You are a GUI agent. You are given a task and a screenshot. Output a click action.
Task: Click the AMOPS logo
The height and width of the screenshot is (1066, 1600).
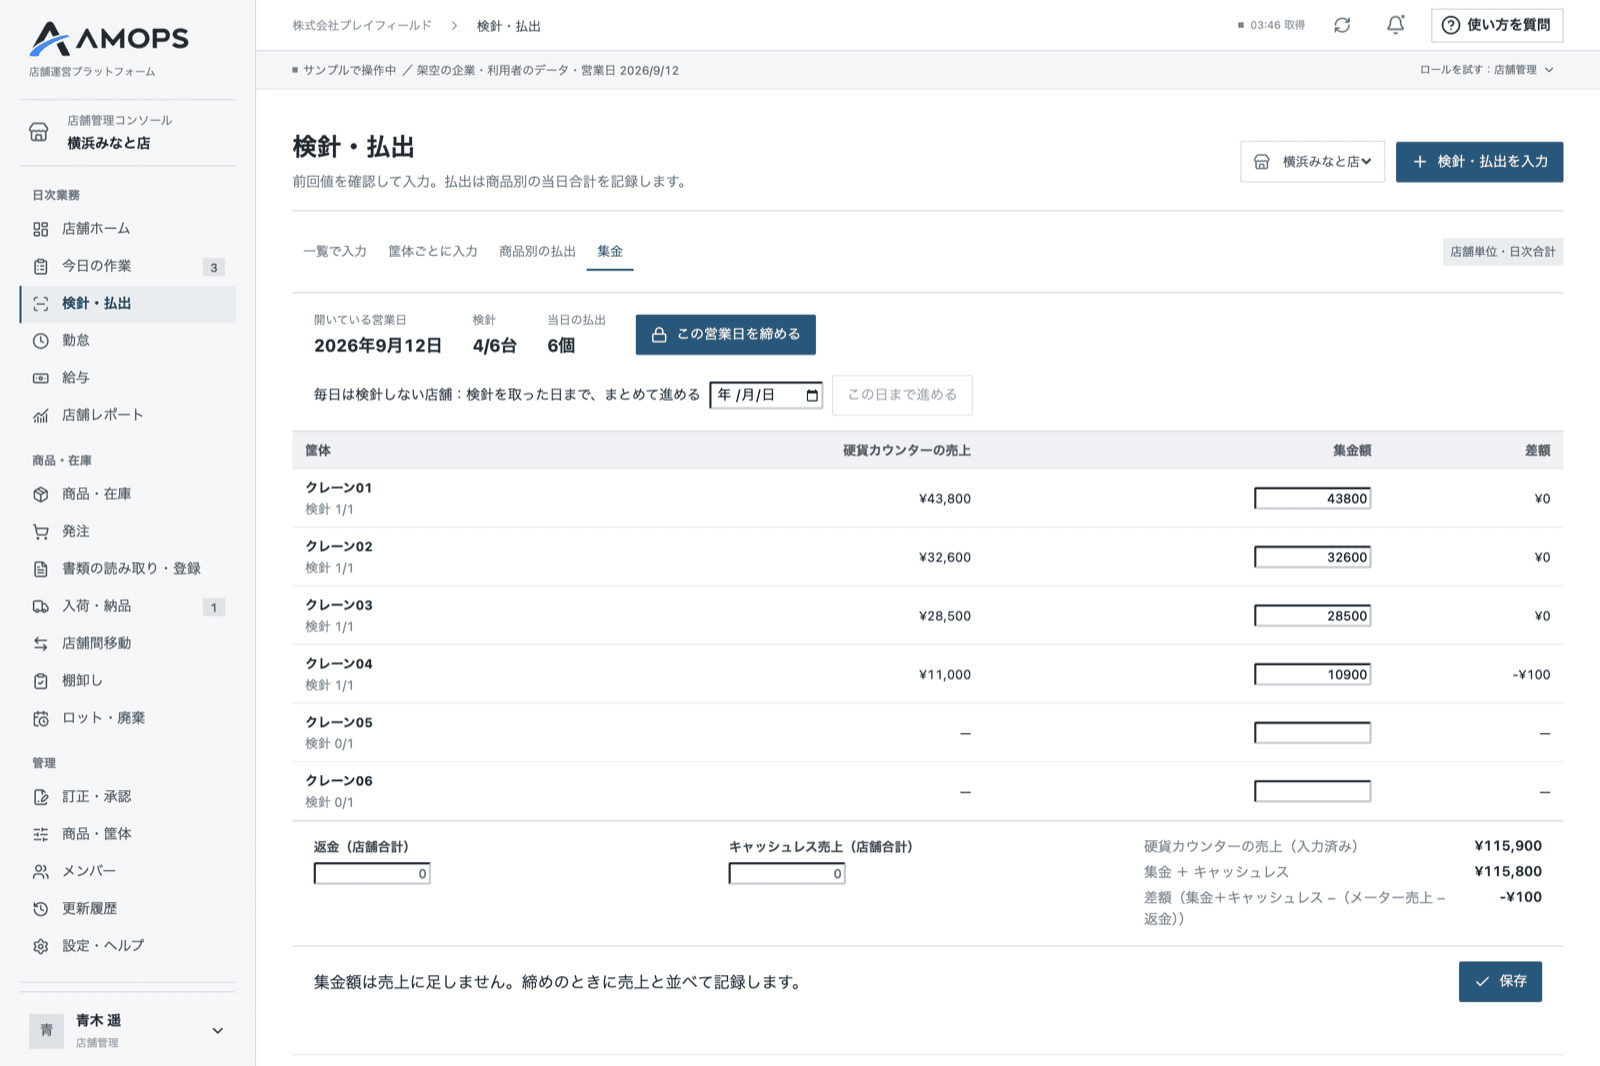[x=109, y=39]
